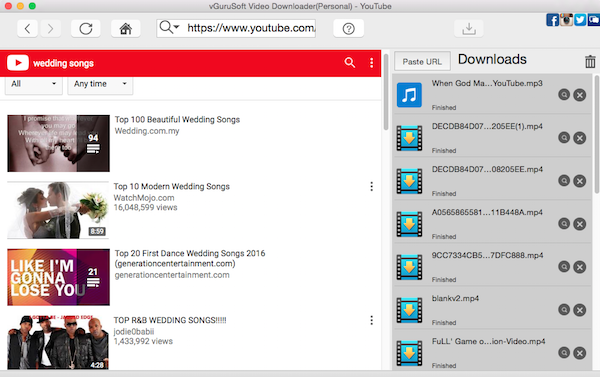Locate 9CC7334CB5...7DFC888.mp4 with magnifier
Image resolution: width=600 pixels, height=377 pixels.
[x=564, y=266]
